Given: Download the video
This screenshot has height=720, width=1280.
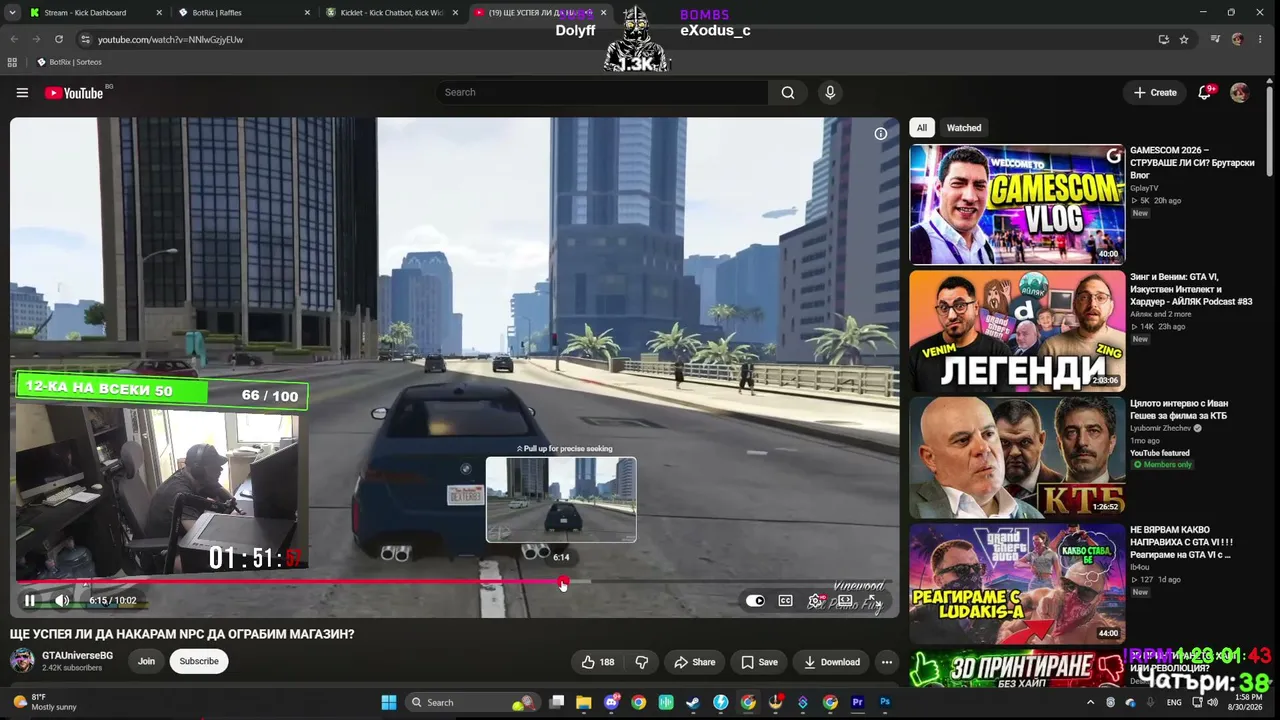Looking at the screenshot, I should [x=832, y=662].
